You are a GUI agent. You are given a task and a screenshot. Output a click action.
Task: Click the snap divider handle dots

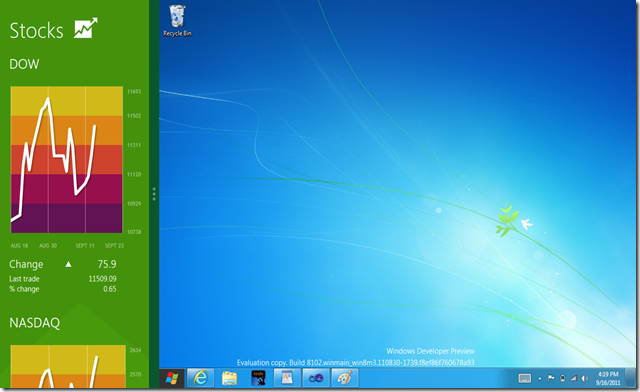pos(154,194)
